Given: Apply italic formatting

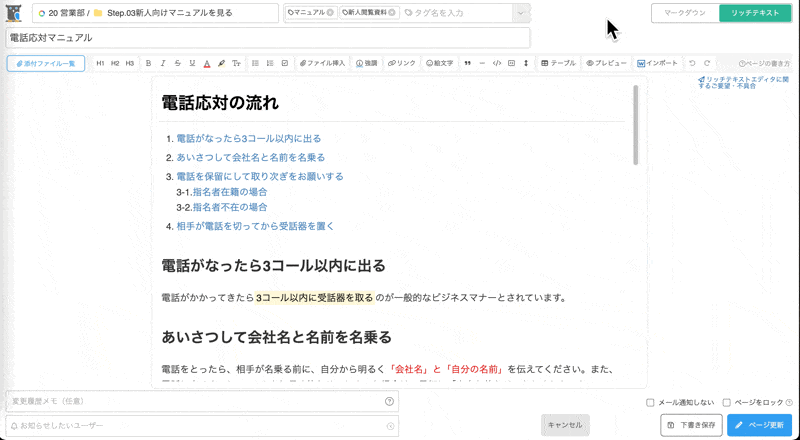Looking at the screenshot, I should [163, 63].
